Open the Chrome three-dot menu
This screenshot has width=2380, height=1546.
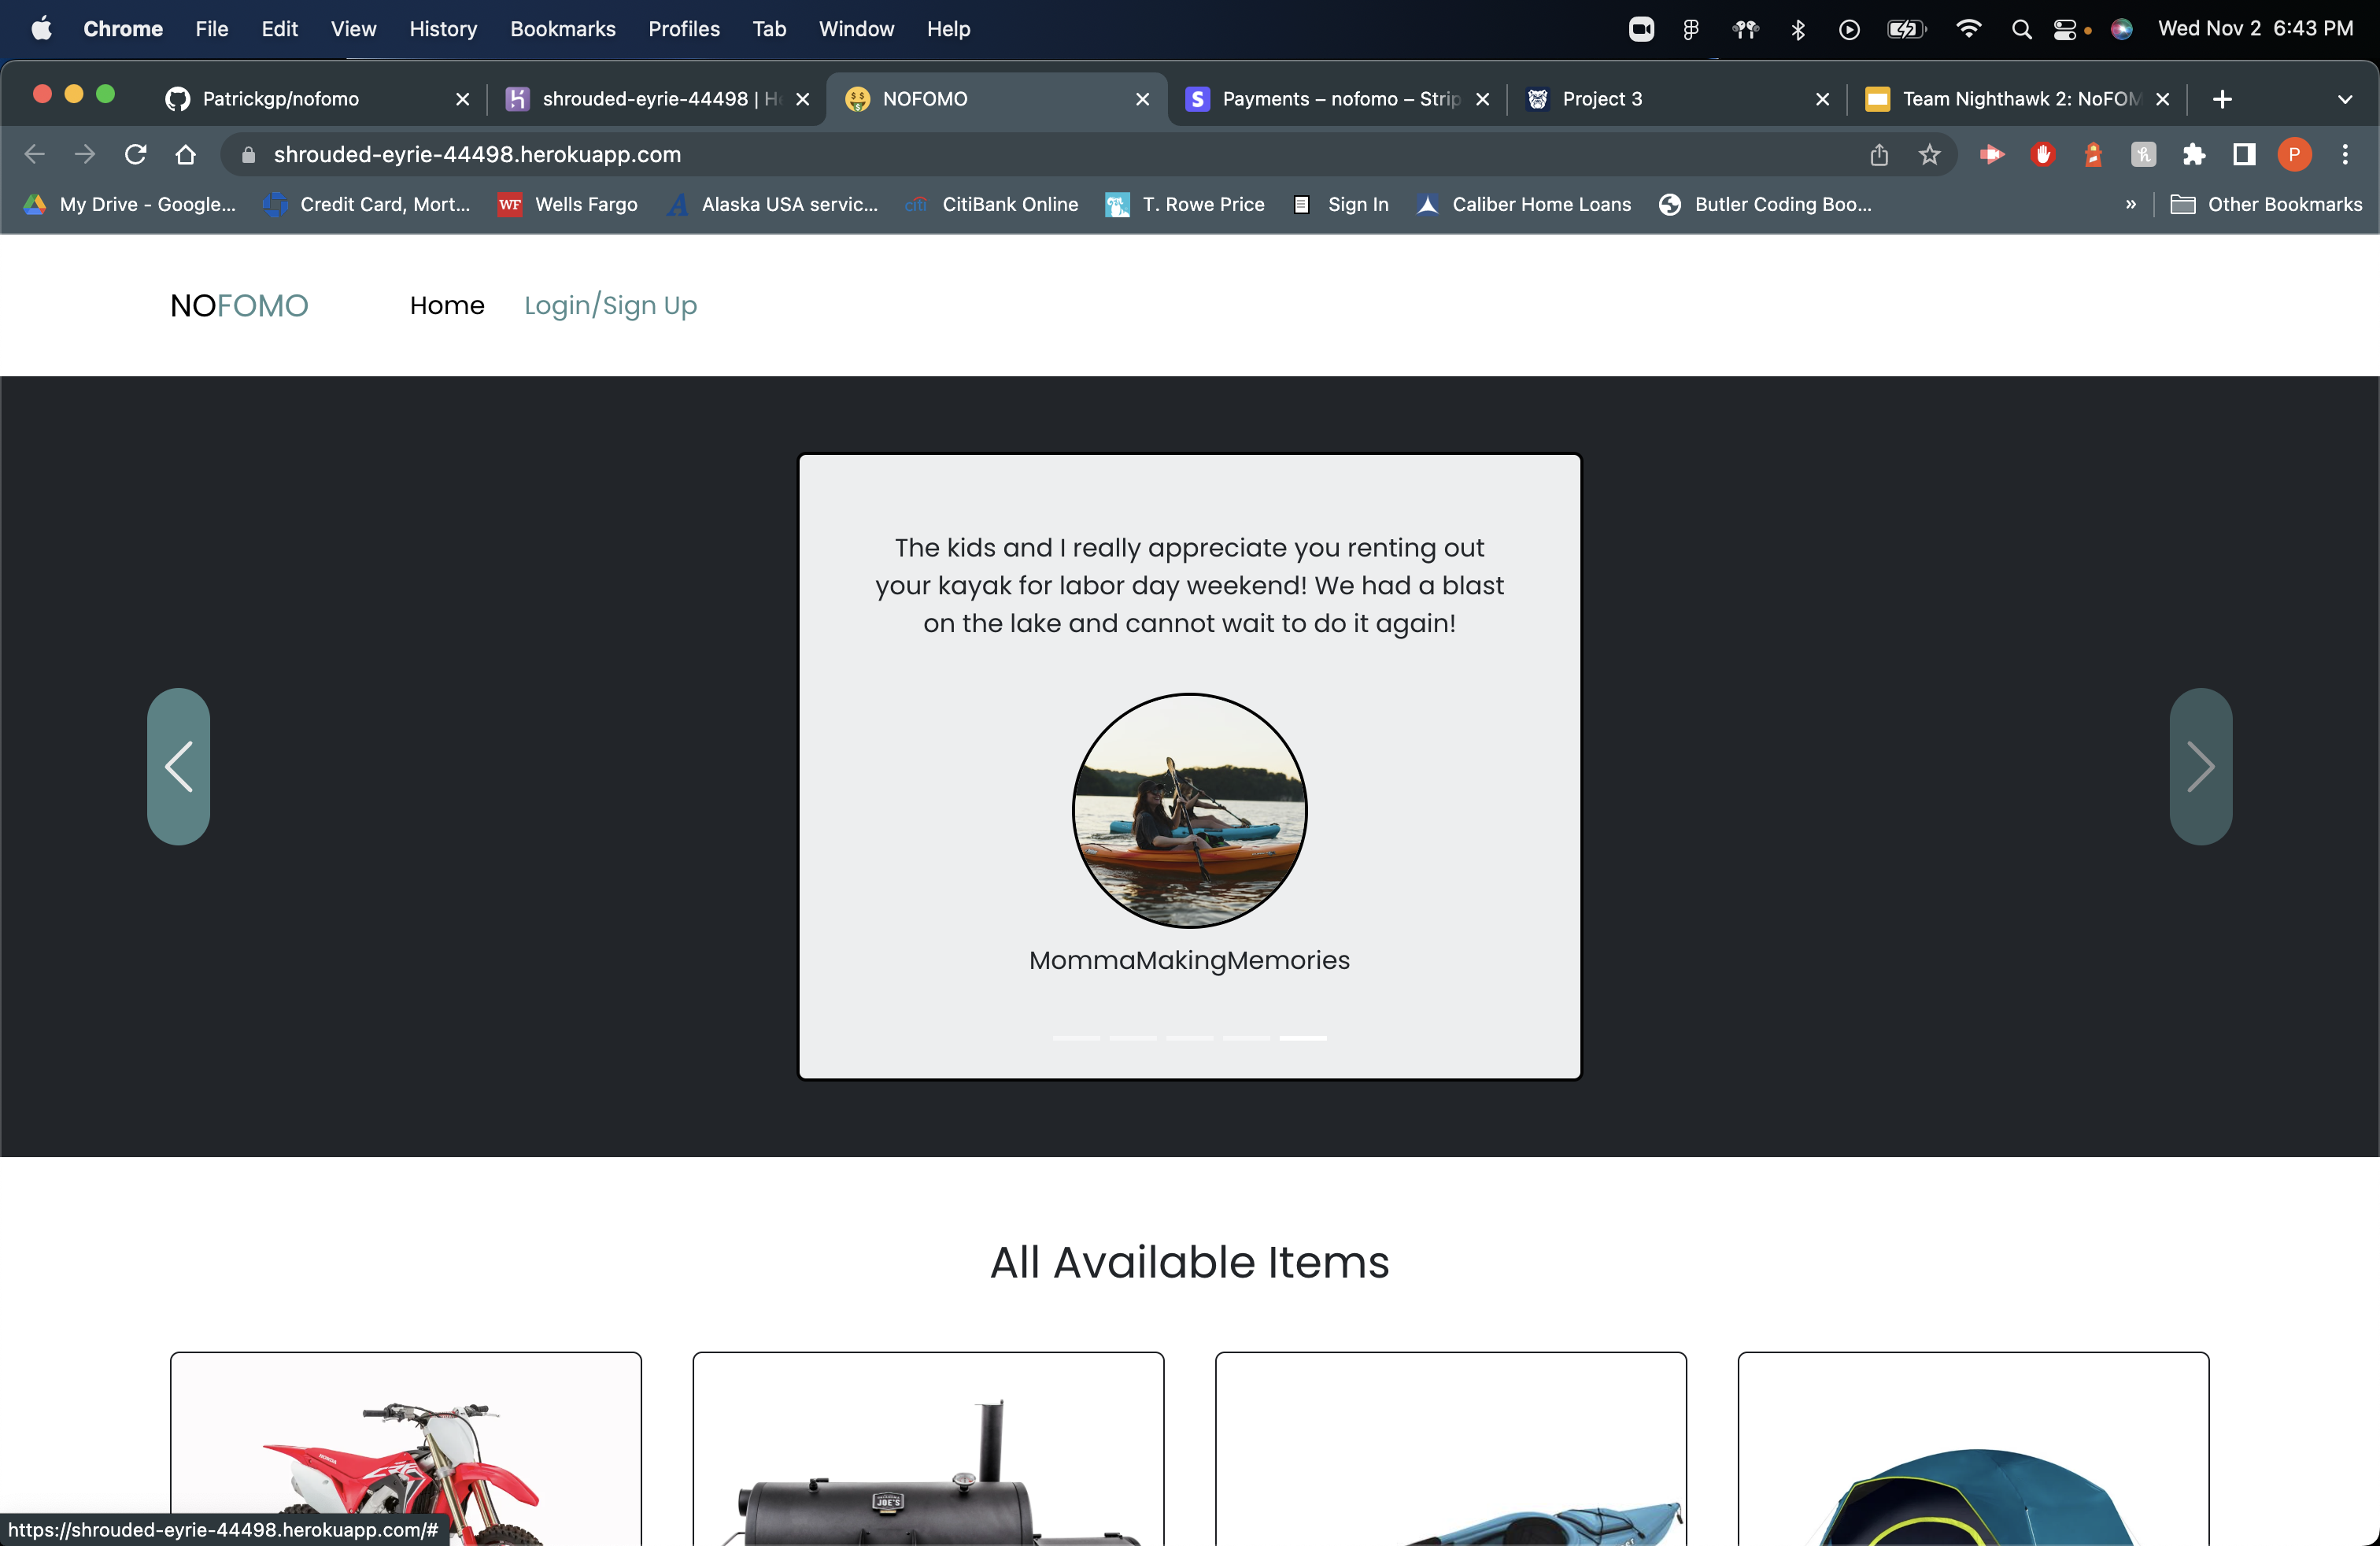[2346, 155]
